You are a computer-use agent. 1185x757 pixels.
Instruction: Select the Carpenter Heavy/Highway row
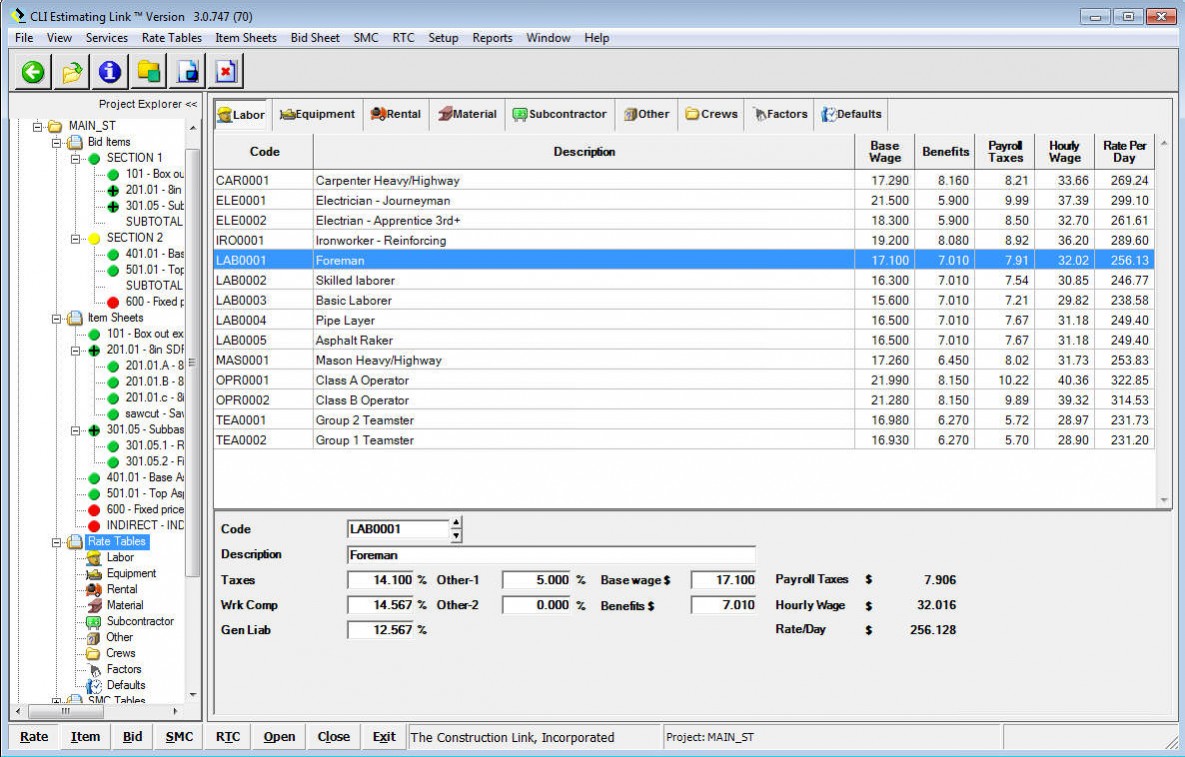(x=684, y=181)
